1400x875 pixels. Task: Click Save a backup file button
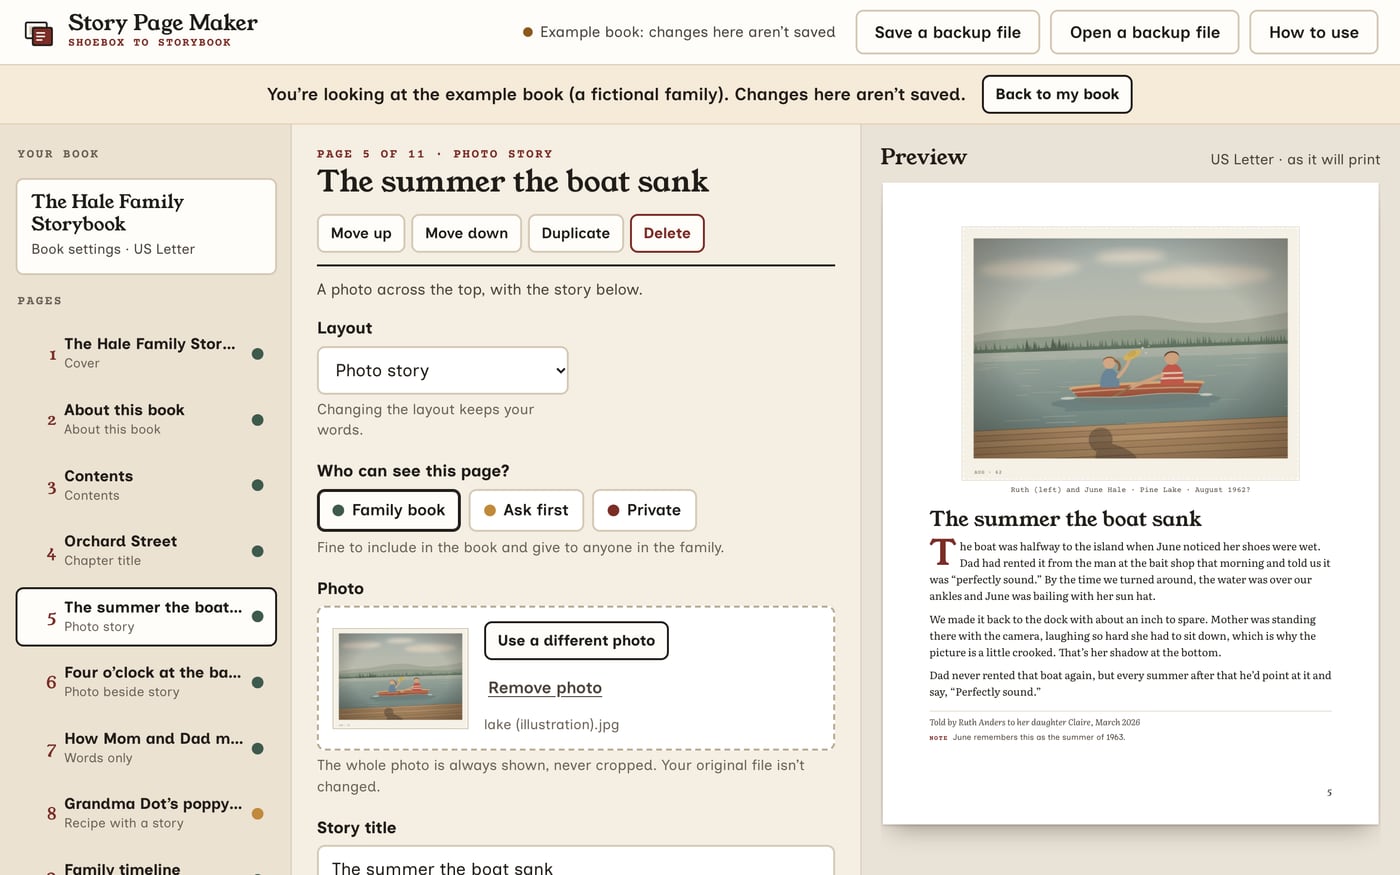click(947, 32)
